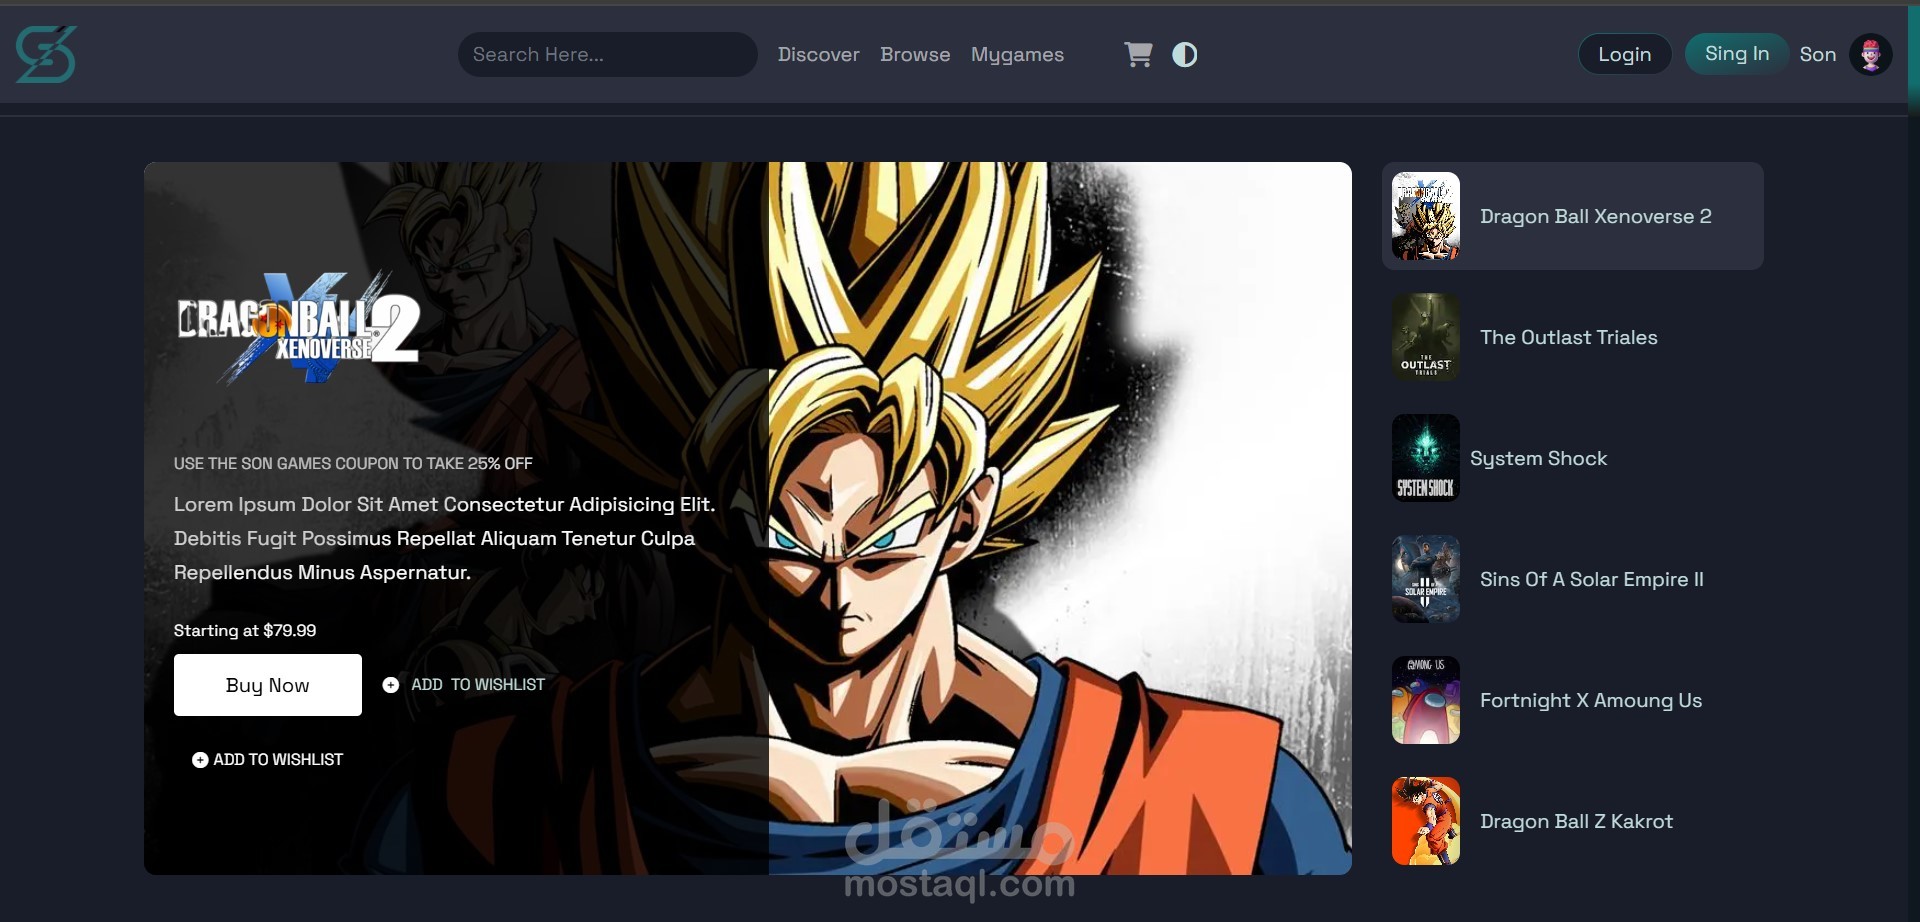Select the Fortnight X Amoung Us thumbnail
Screen dimensions: 1920x922
click(1426, 700)
